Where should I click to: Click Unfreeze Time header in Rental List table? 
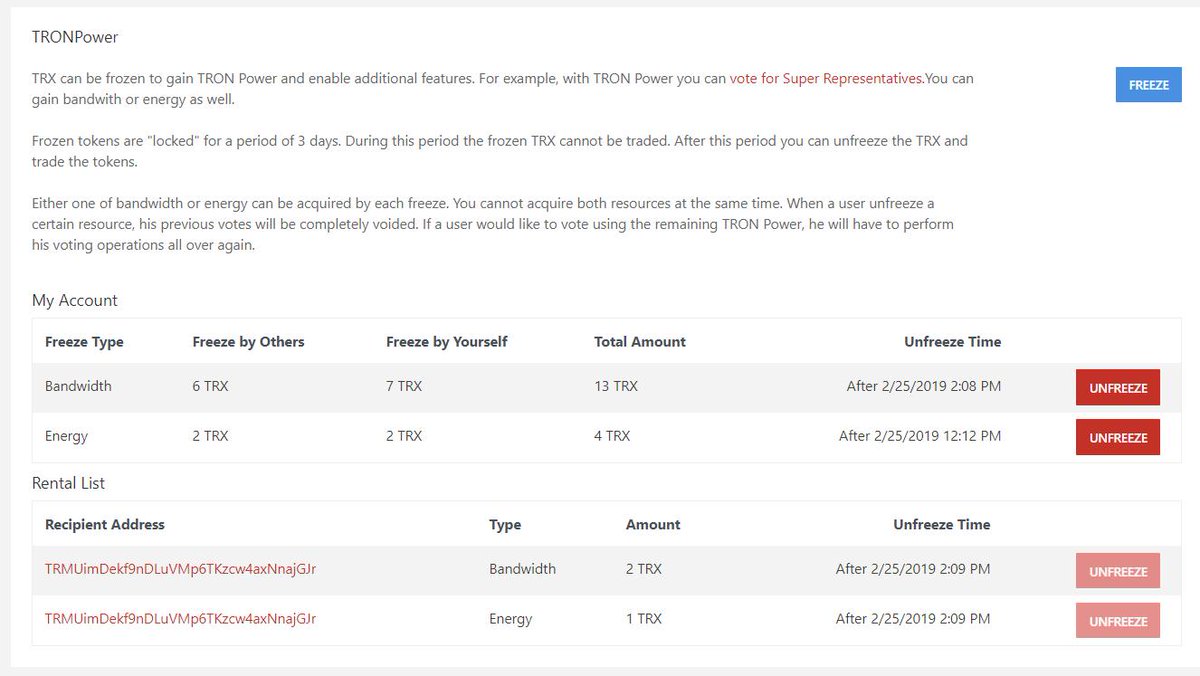coord(942,524)
